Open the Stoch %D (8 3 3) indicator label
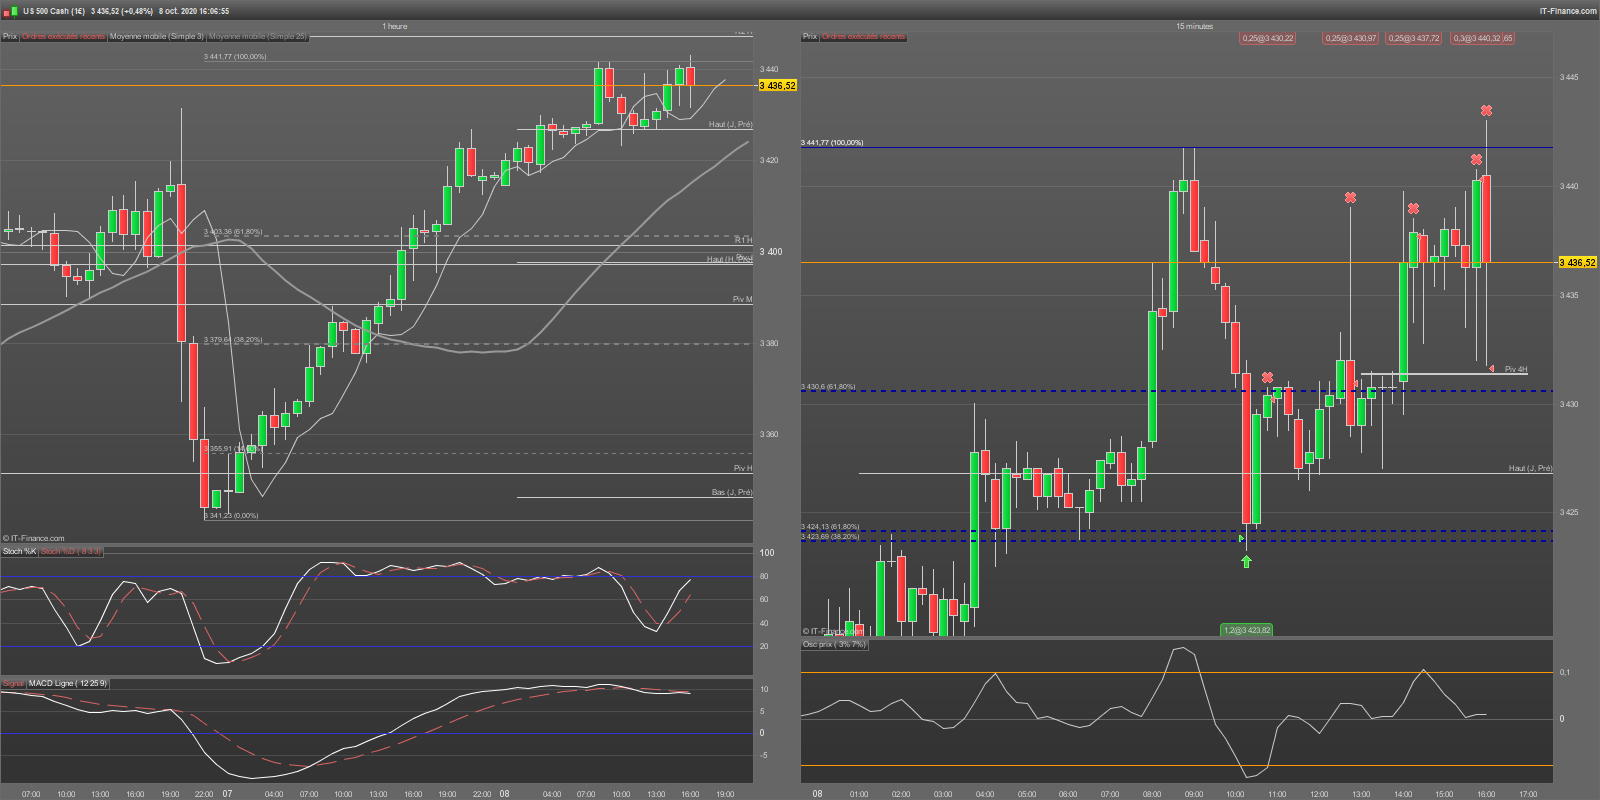 click(x=70, y=551)
